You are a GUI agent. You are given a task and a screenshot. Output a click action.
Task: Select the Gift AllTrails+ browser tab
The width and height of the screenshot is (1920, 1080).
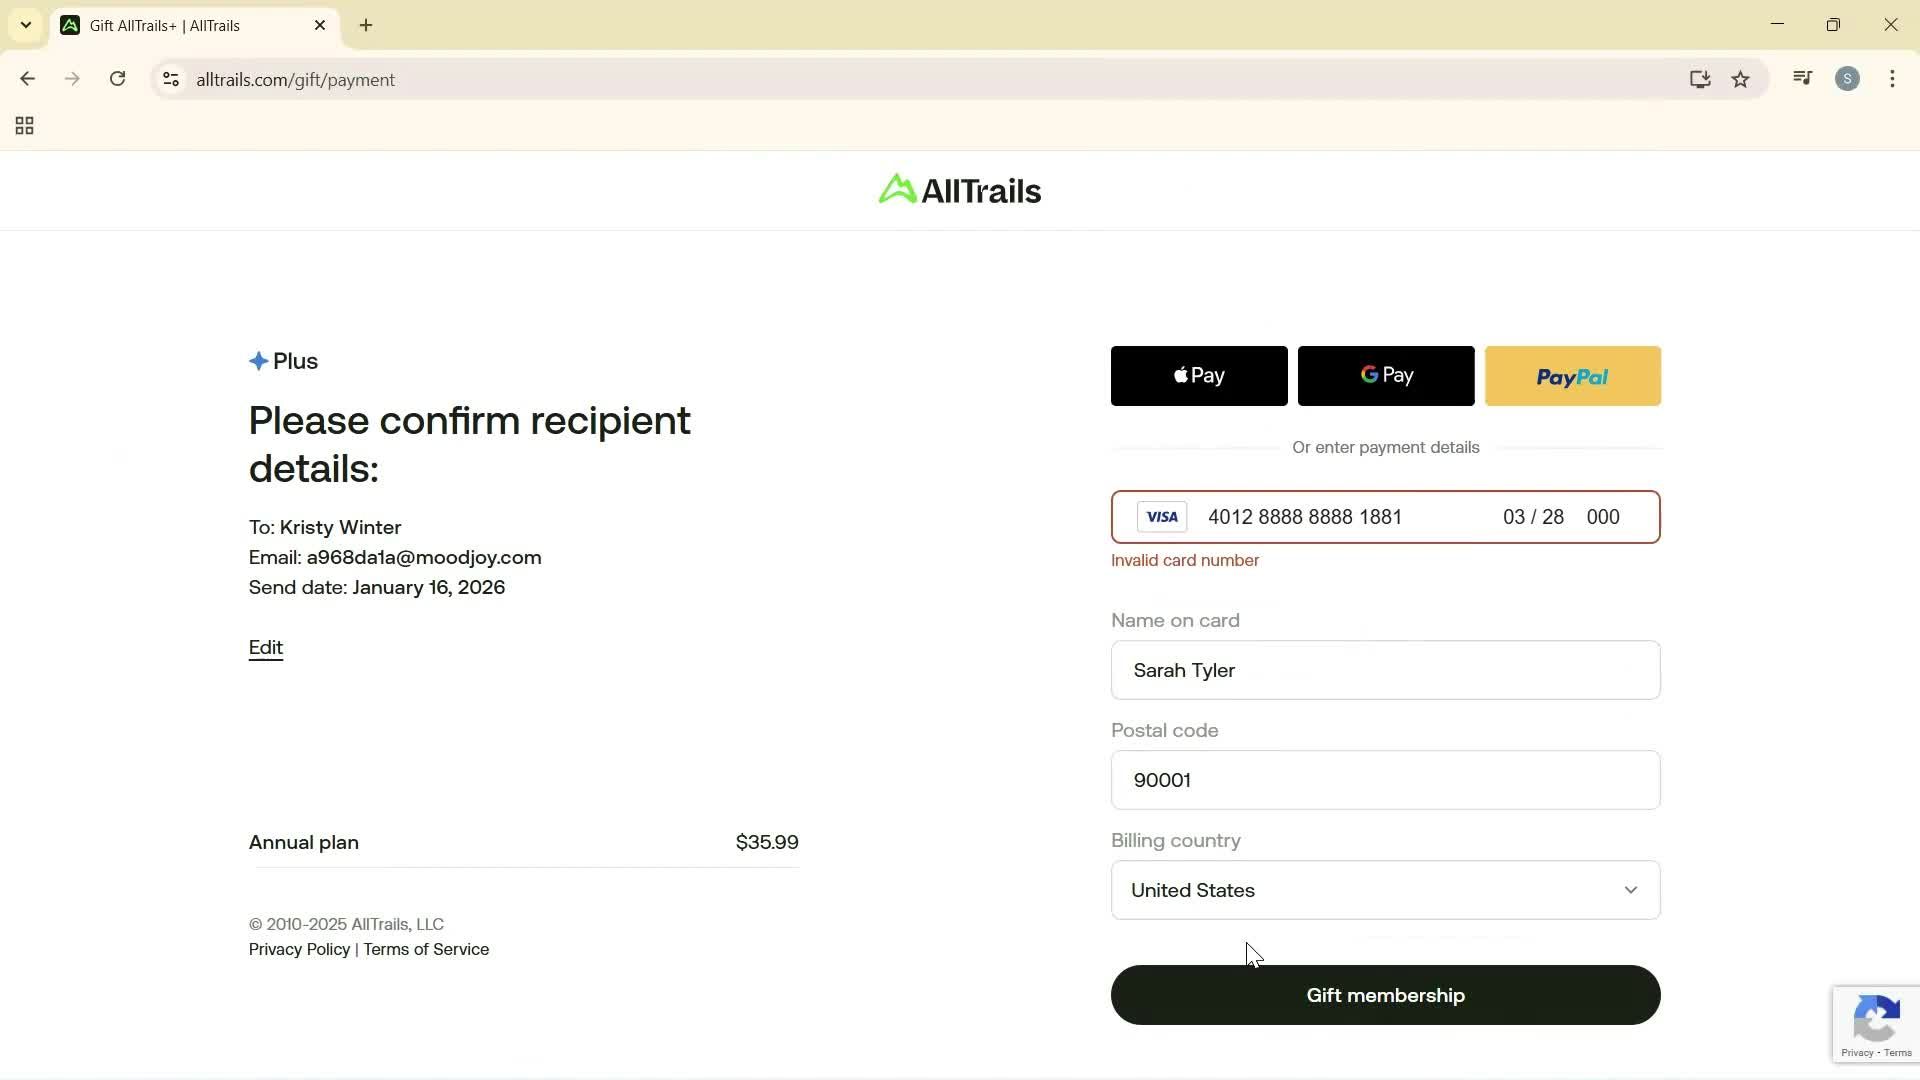[180, 25]
